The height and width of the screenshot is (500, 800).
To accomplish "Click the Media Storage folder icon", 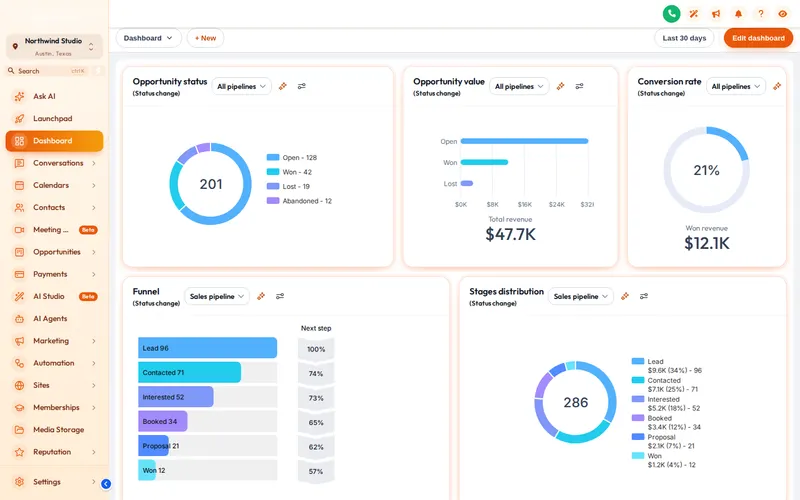I will (x=19, y=430).
